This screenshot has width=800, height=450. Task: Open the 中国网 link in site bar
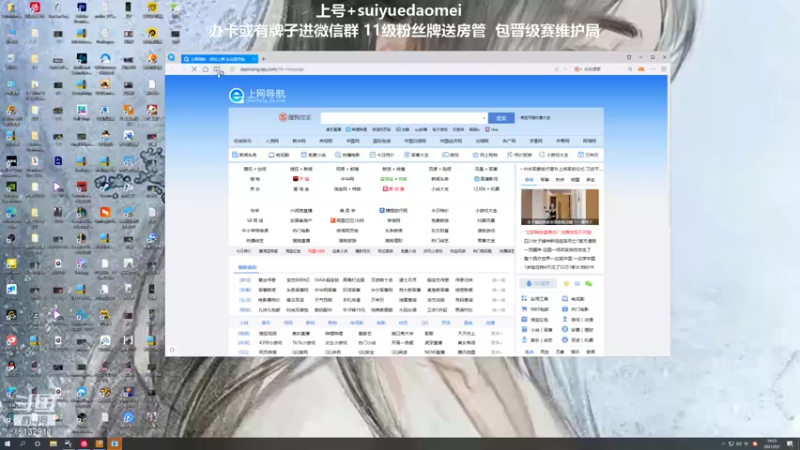[x=353, y=141]
